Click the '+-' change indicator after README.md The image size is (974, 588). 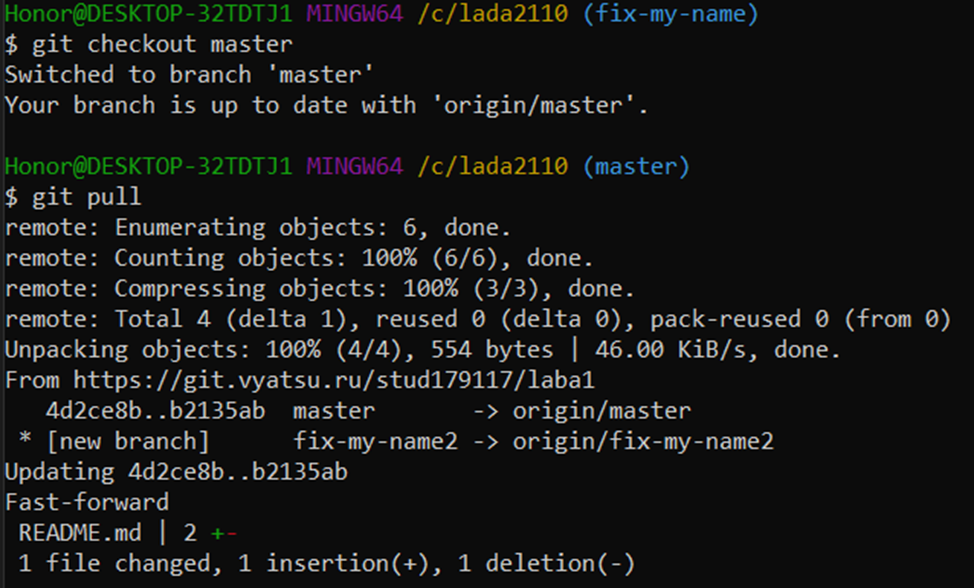tap(223, 533)
